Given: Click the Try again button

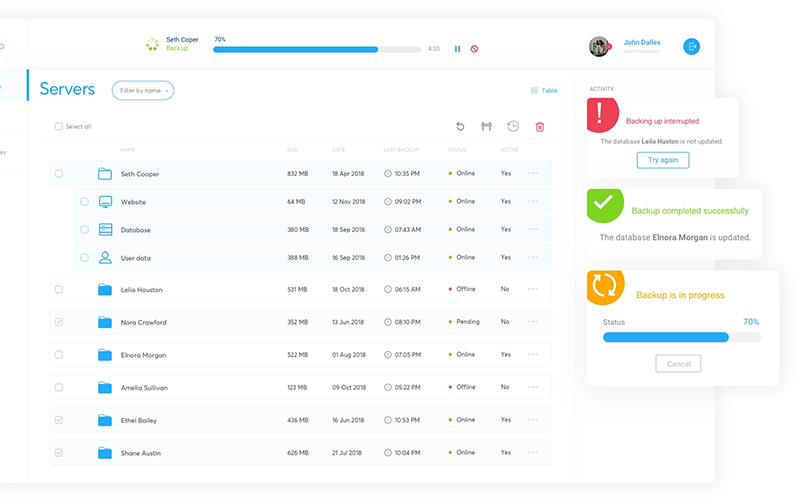Looking at the screenshot, I should point(662,160).
